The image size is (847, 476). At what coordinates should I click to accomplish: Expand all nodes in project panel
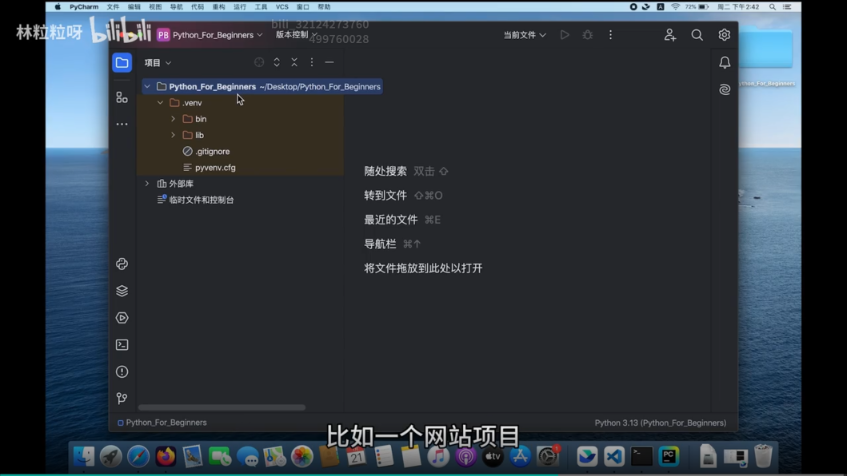tap(277, 62)
